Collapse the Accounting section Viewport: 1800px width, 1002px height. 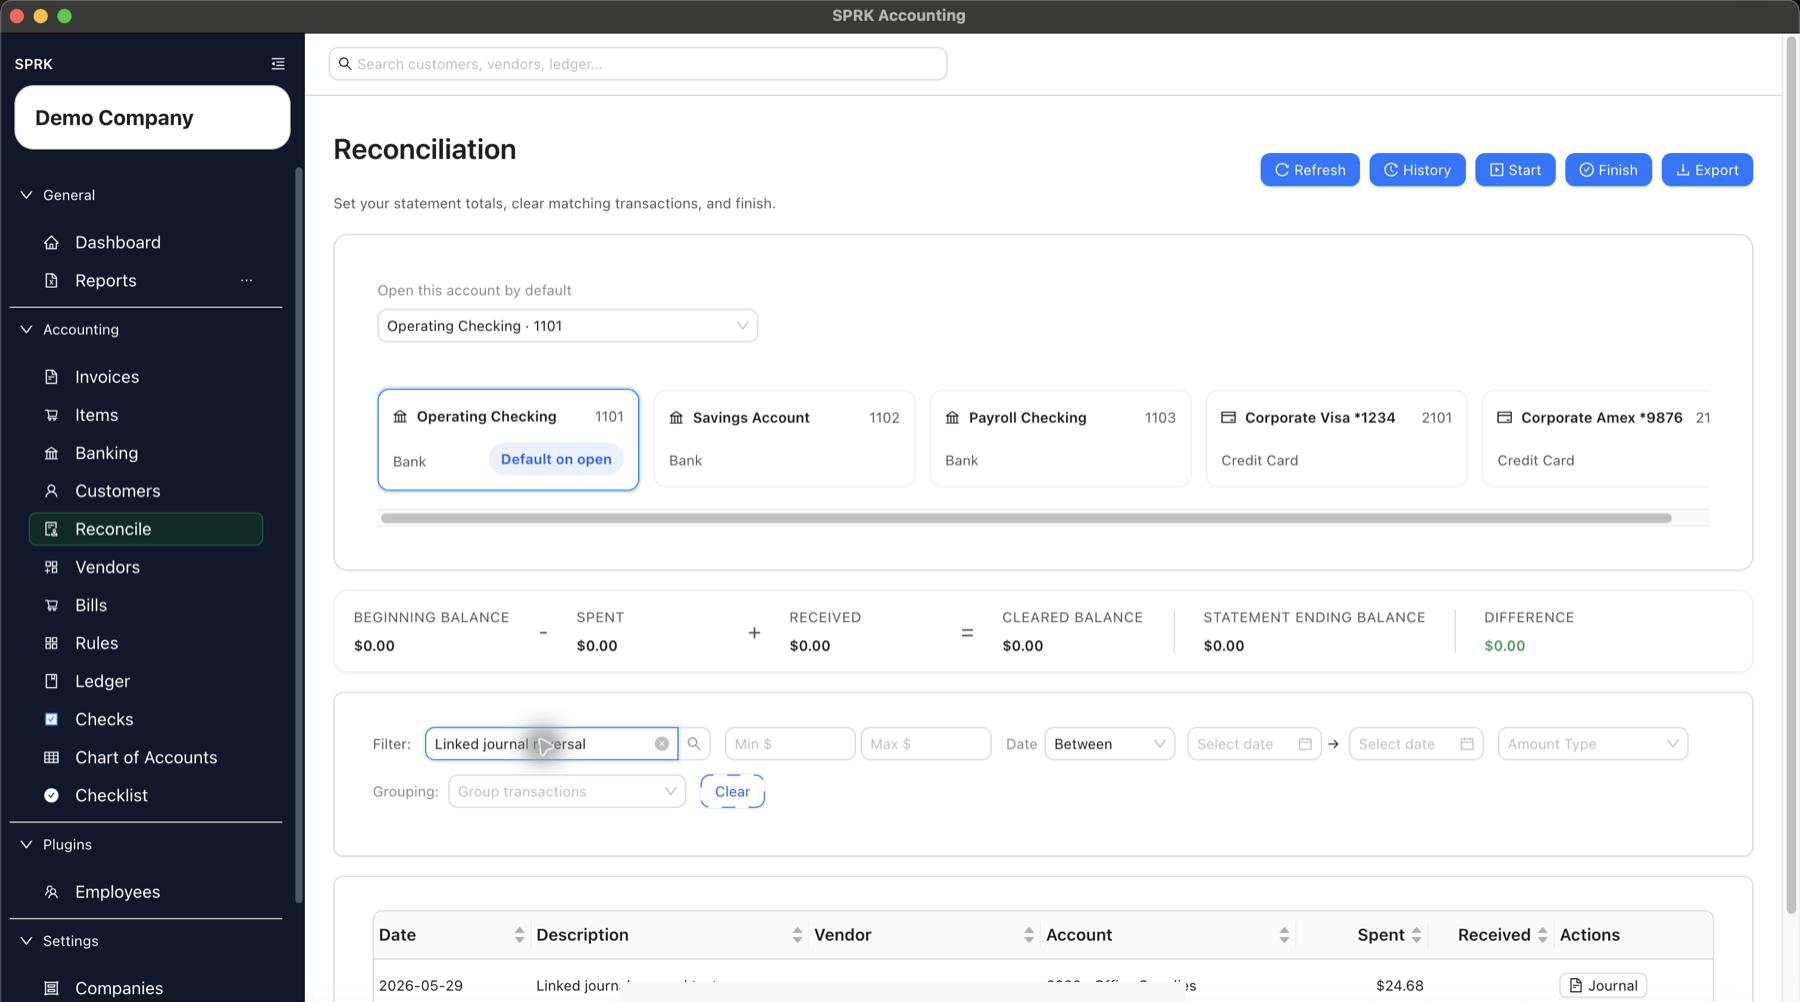27,329
